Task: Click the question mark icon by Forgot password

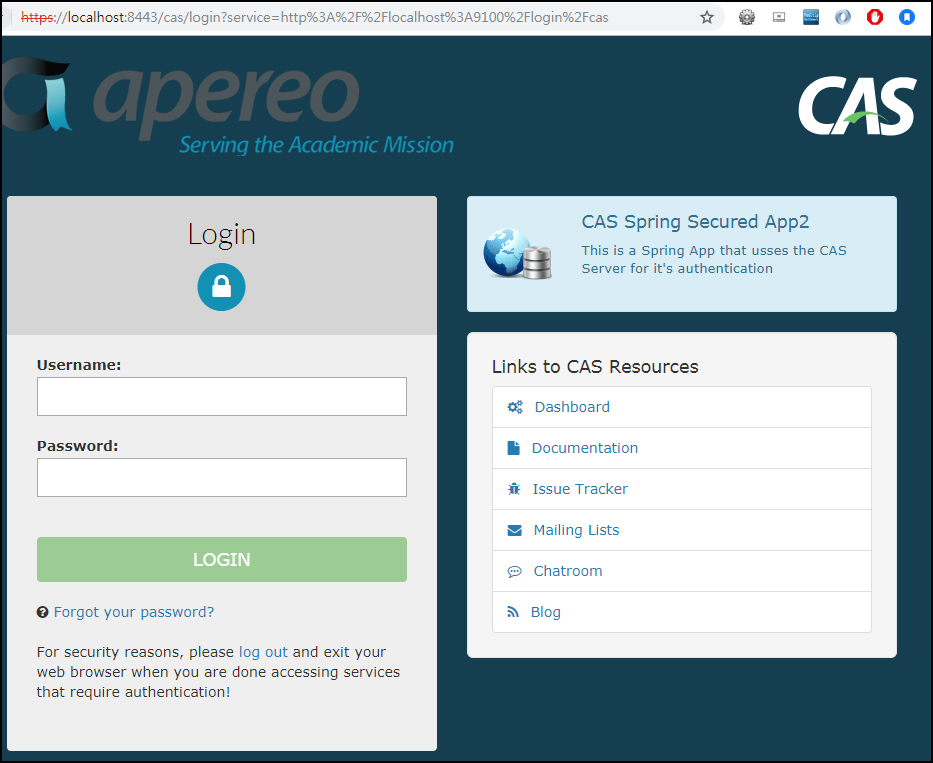Action: click(x=42, y=612)
